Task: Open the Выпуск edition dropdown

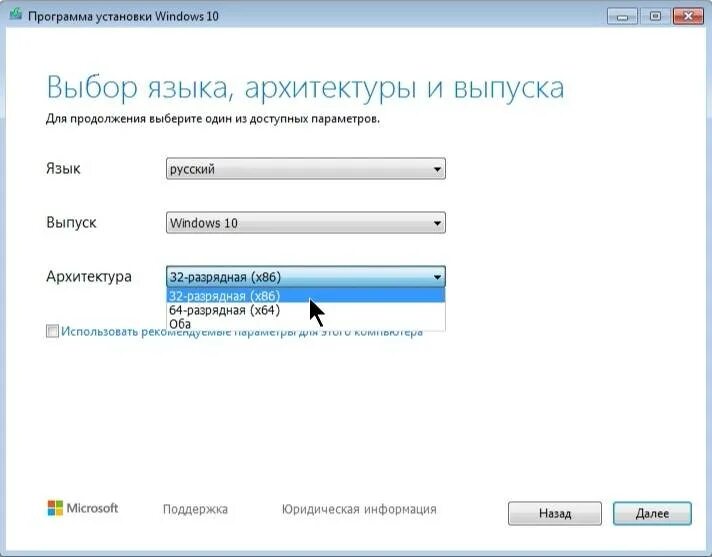Action: click(306, 223)
